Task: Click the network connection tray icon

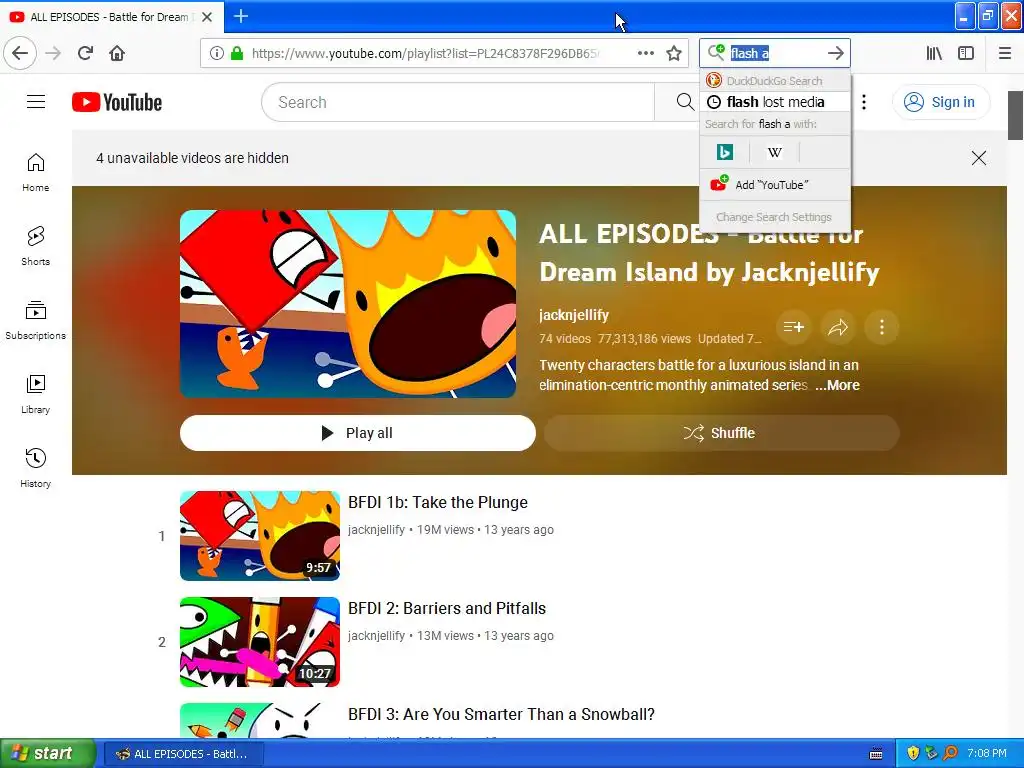Action: [931, 754]
